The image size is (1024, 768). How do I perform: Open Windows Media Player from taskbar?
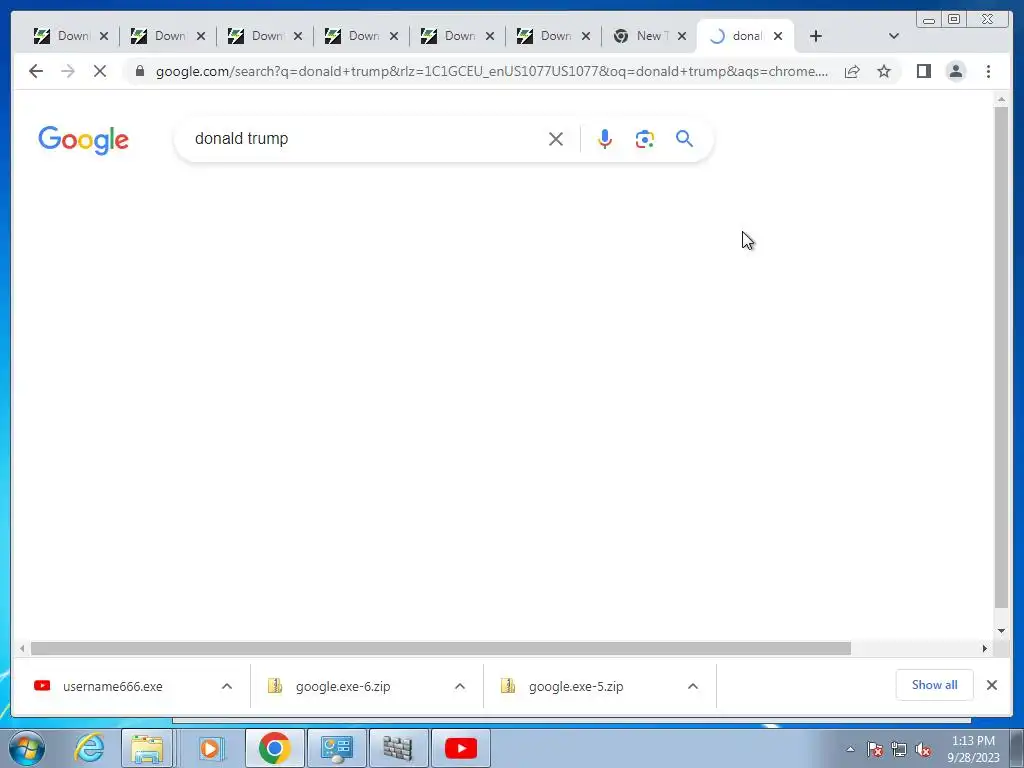pos(211,748)
